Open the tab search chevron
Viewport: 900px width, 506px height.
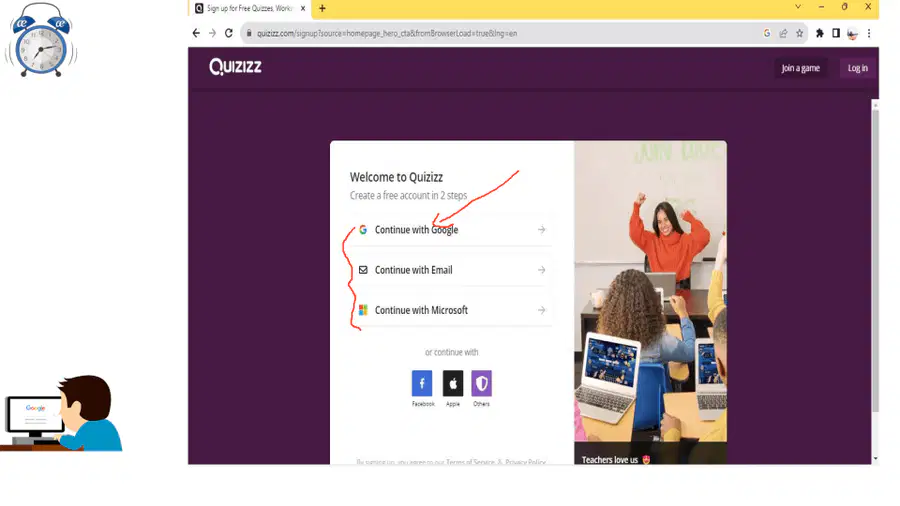(x=798, y=7)
